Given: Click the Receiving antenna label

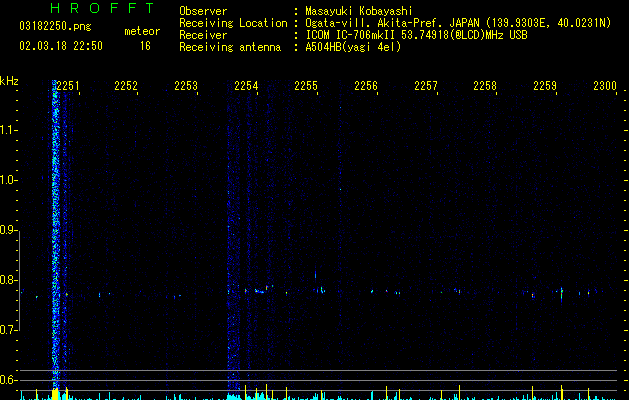Looking at the screenshot, I should tap(230, 47).
